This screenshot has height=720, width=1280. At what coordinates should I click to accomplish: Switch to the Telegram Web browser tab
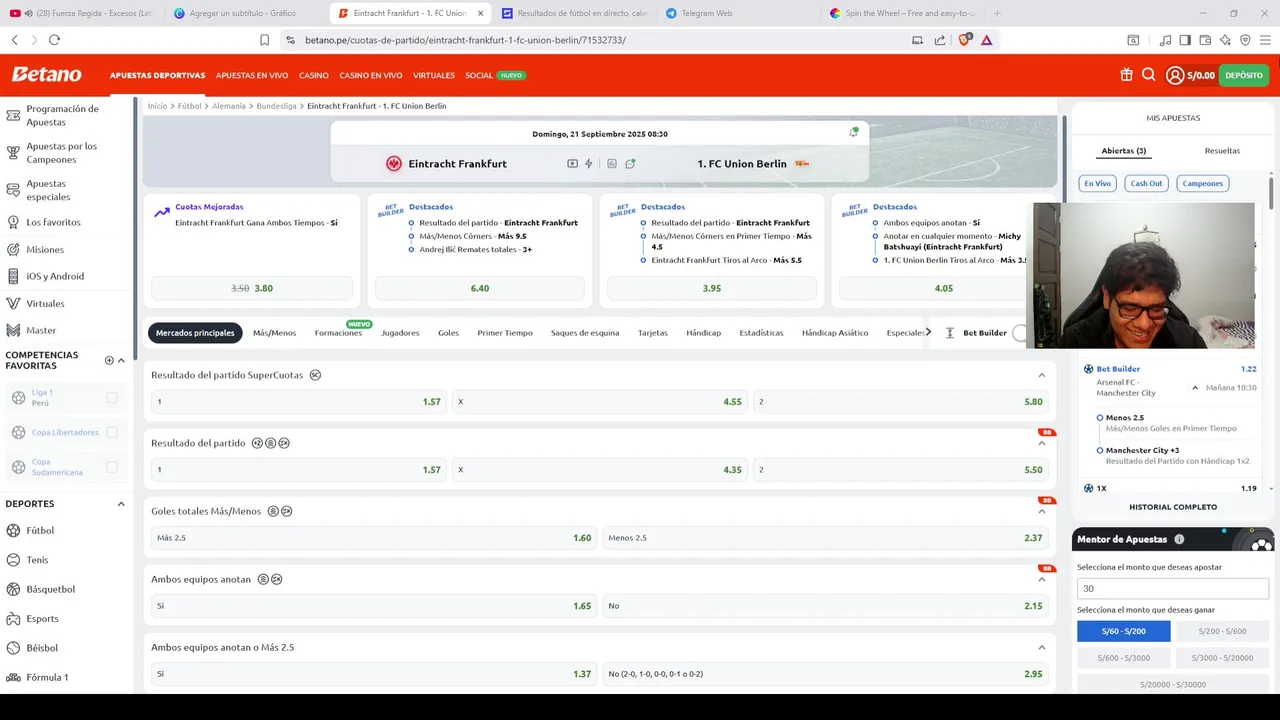click(x=706, y=13)
